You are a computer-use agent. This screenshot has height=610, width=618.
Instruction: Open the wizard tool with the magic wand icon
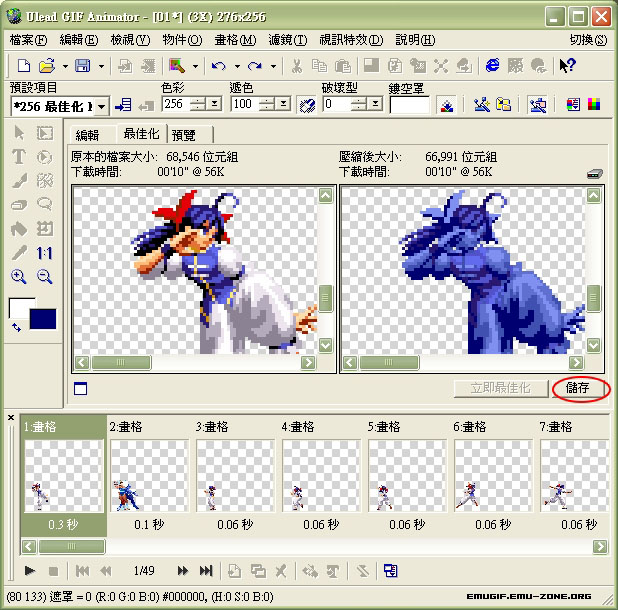click(177, 65)
